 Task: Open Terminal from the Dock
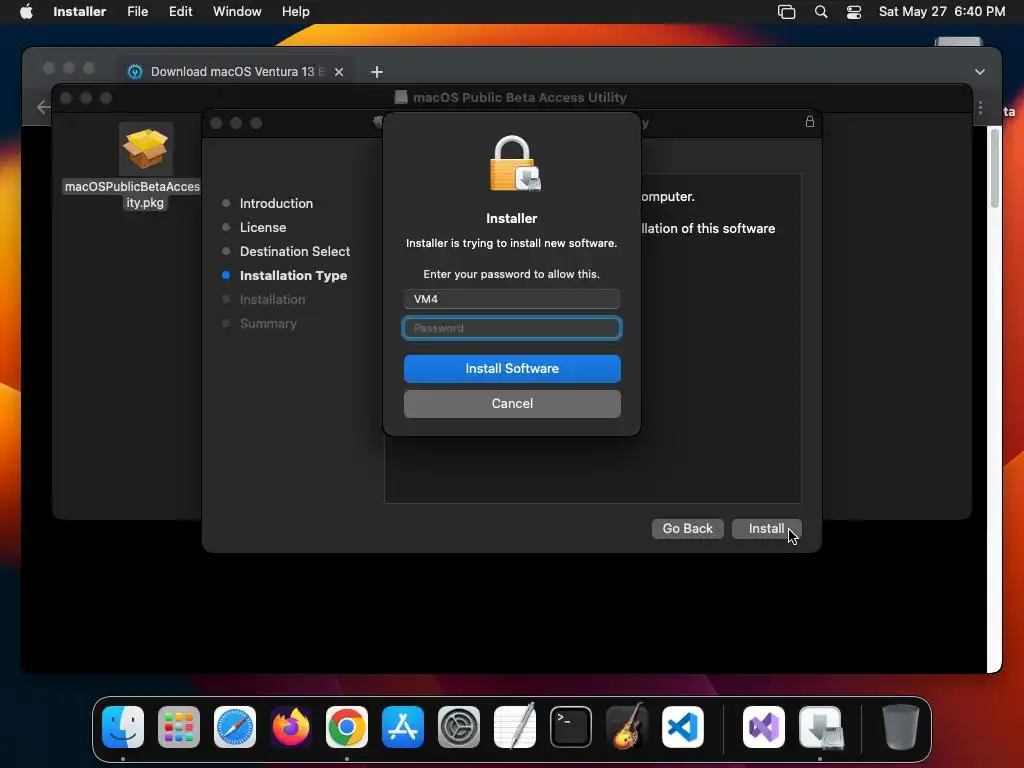tap(571, 727)
